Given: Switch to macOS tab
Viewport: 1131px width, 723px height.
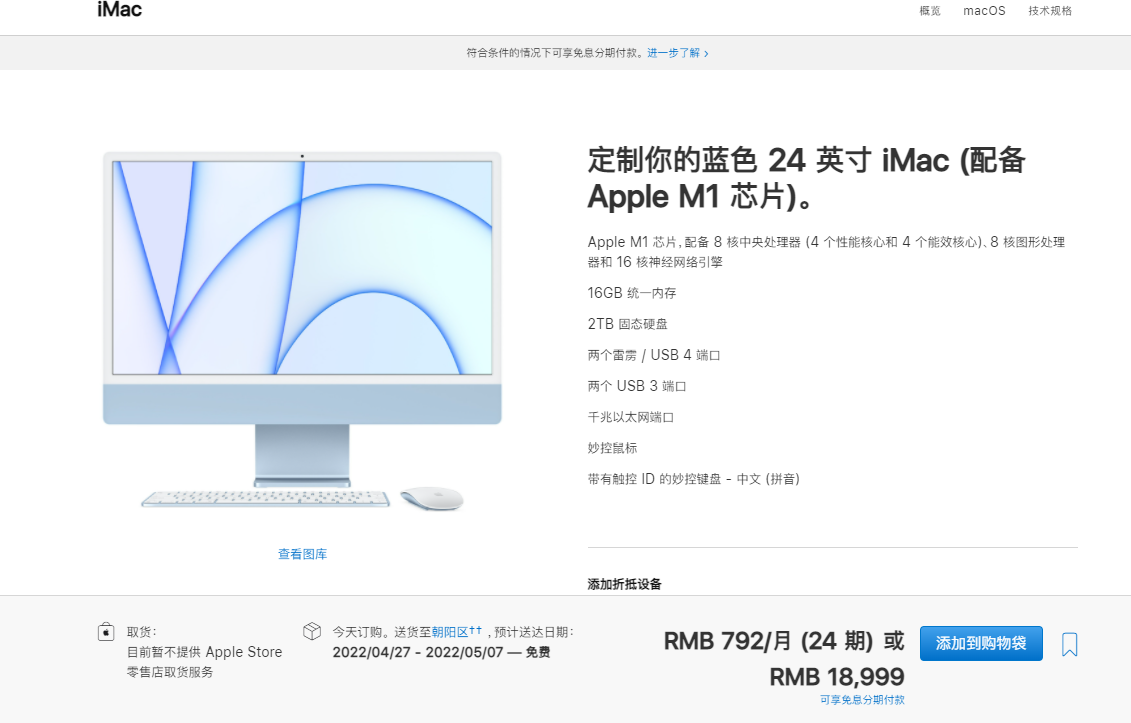Looking at the screenshot, I should point(984,11).
